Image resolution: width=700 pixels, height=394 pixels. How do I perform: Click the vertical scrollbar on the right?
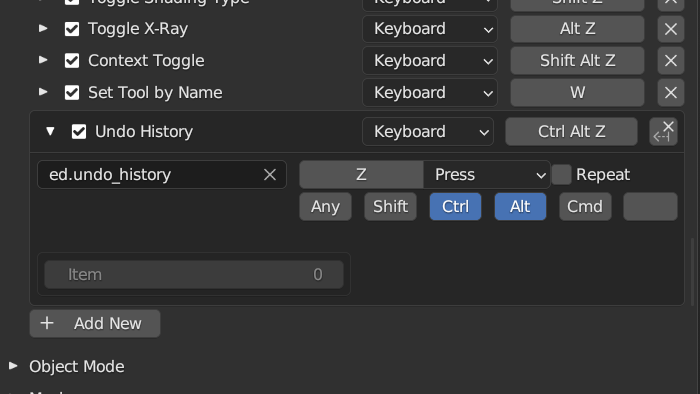(x=692, y=272)
